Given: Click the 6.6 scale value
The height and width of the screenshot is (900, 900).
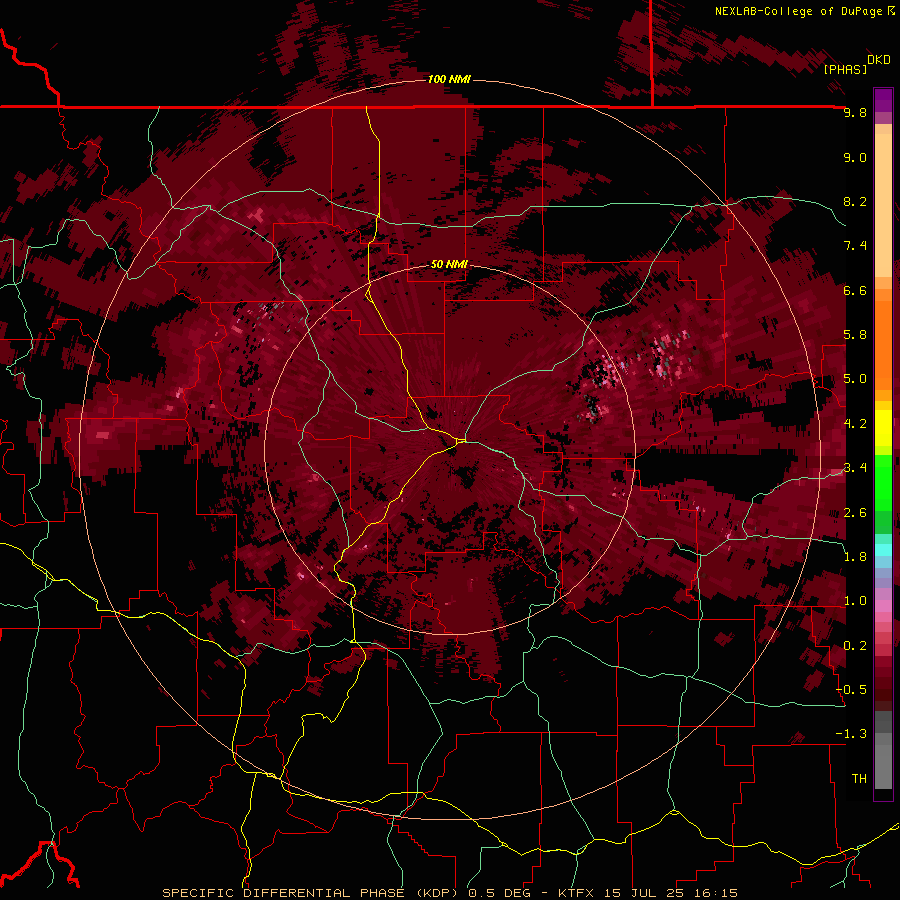Looking at the screenshot, I should pyautogui.click(x=855, y=290).
